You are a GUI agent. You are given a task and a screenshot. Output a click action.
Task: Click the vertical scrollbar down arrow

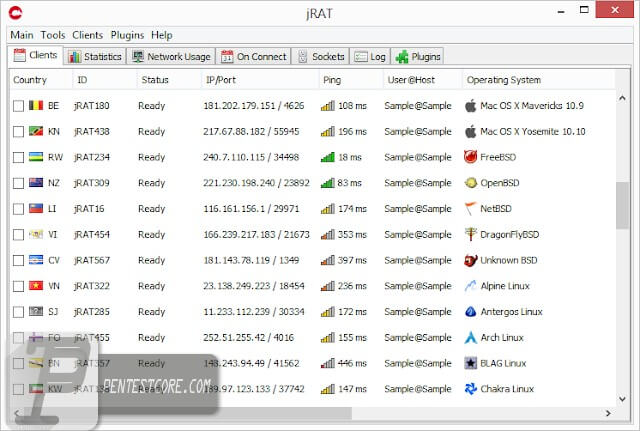pos(622,399)
